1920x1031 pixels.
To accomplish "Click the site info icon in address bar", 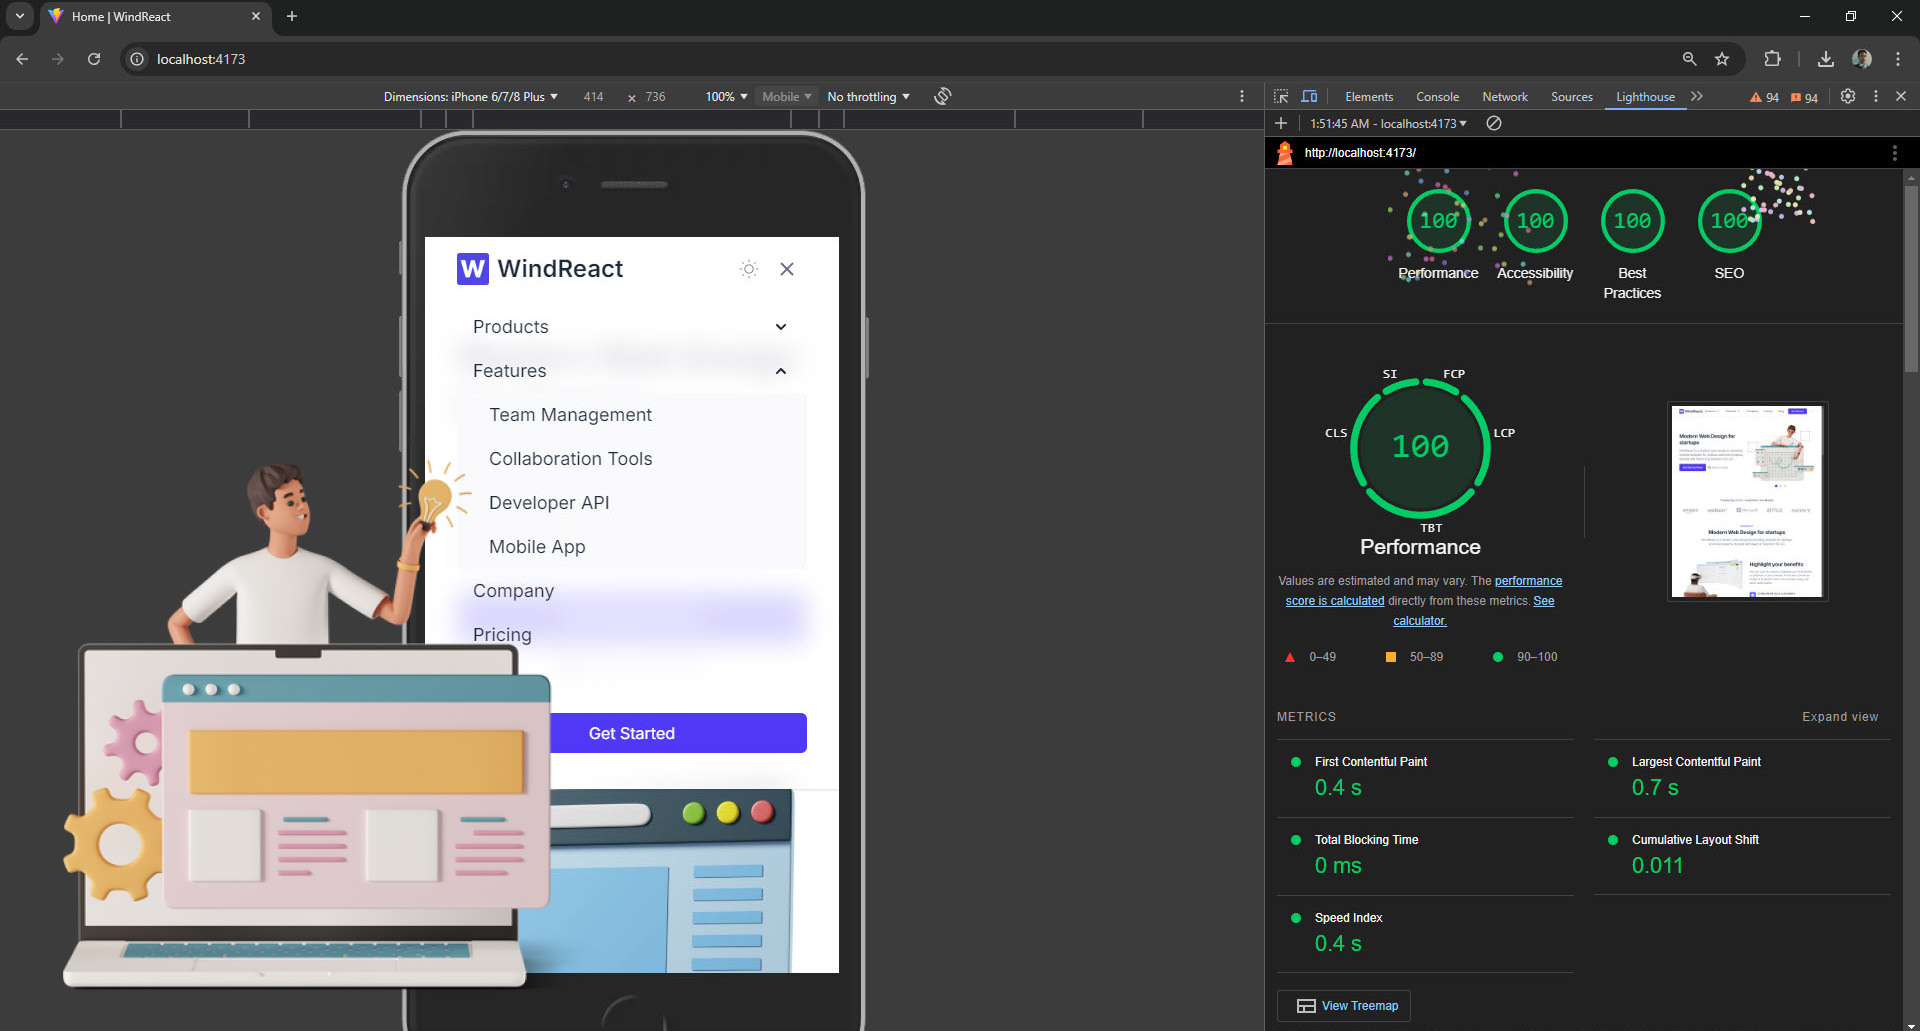I will coord(137,59).
